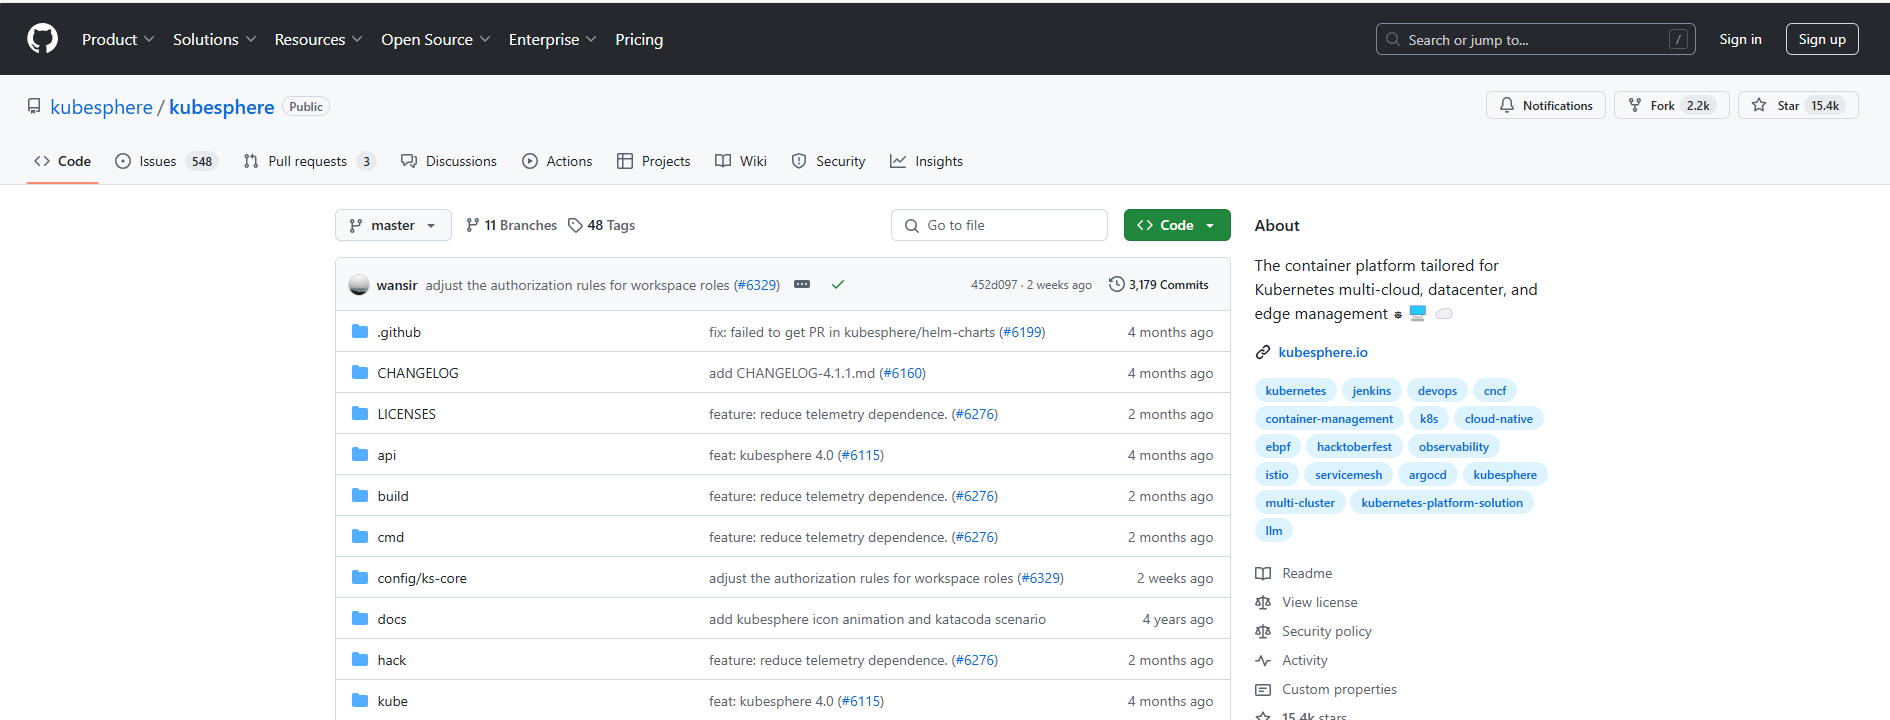The image size is (1890, 720).
Task: Switch to the Projects tab
Action: (x=653, y=161)
